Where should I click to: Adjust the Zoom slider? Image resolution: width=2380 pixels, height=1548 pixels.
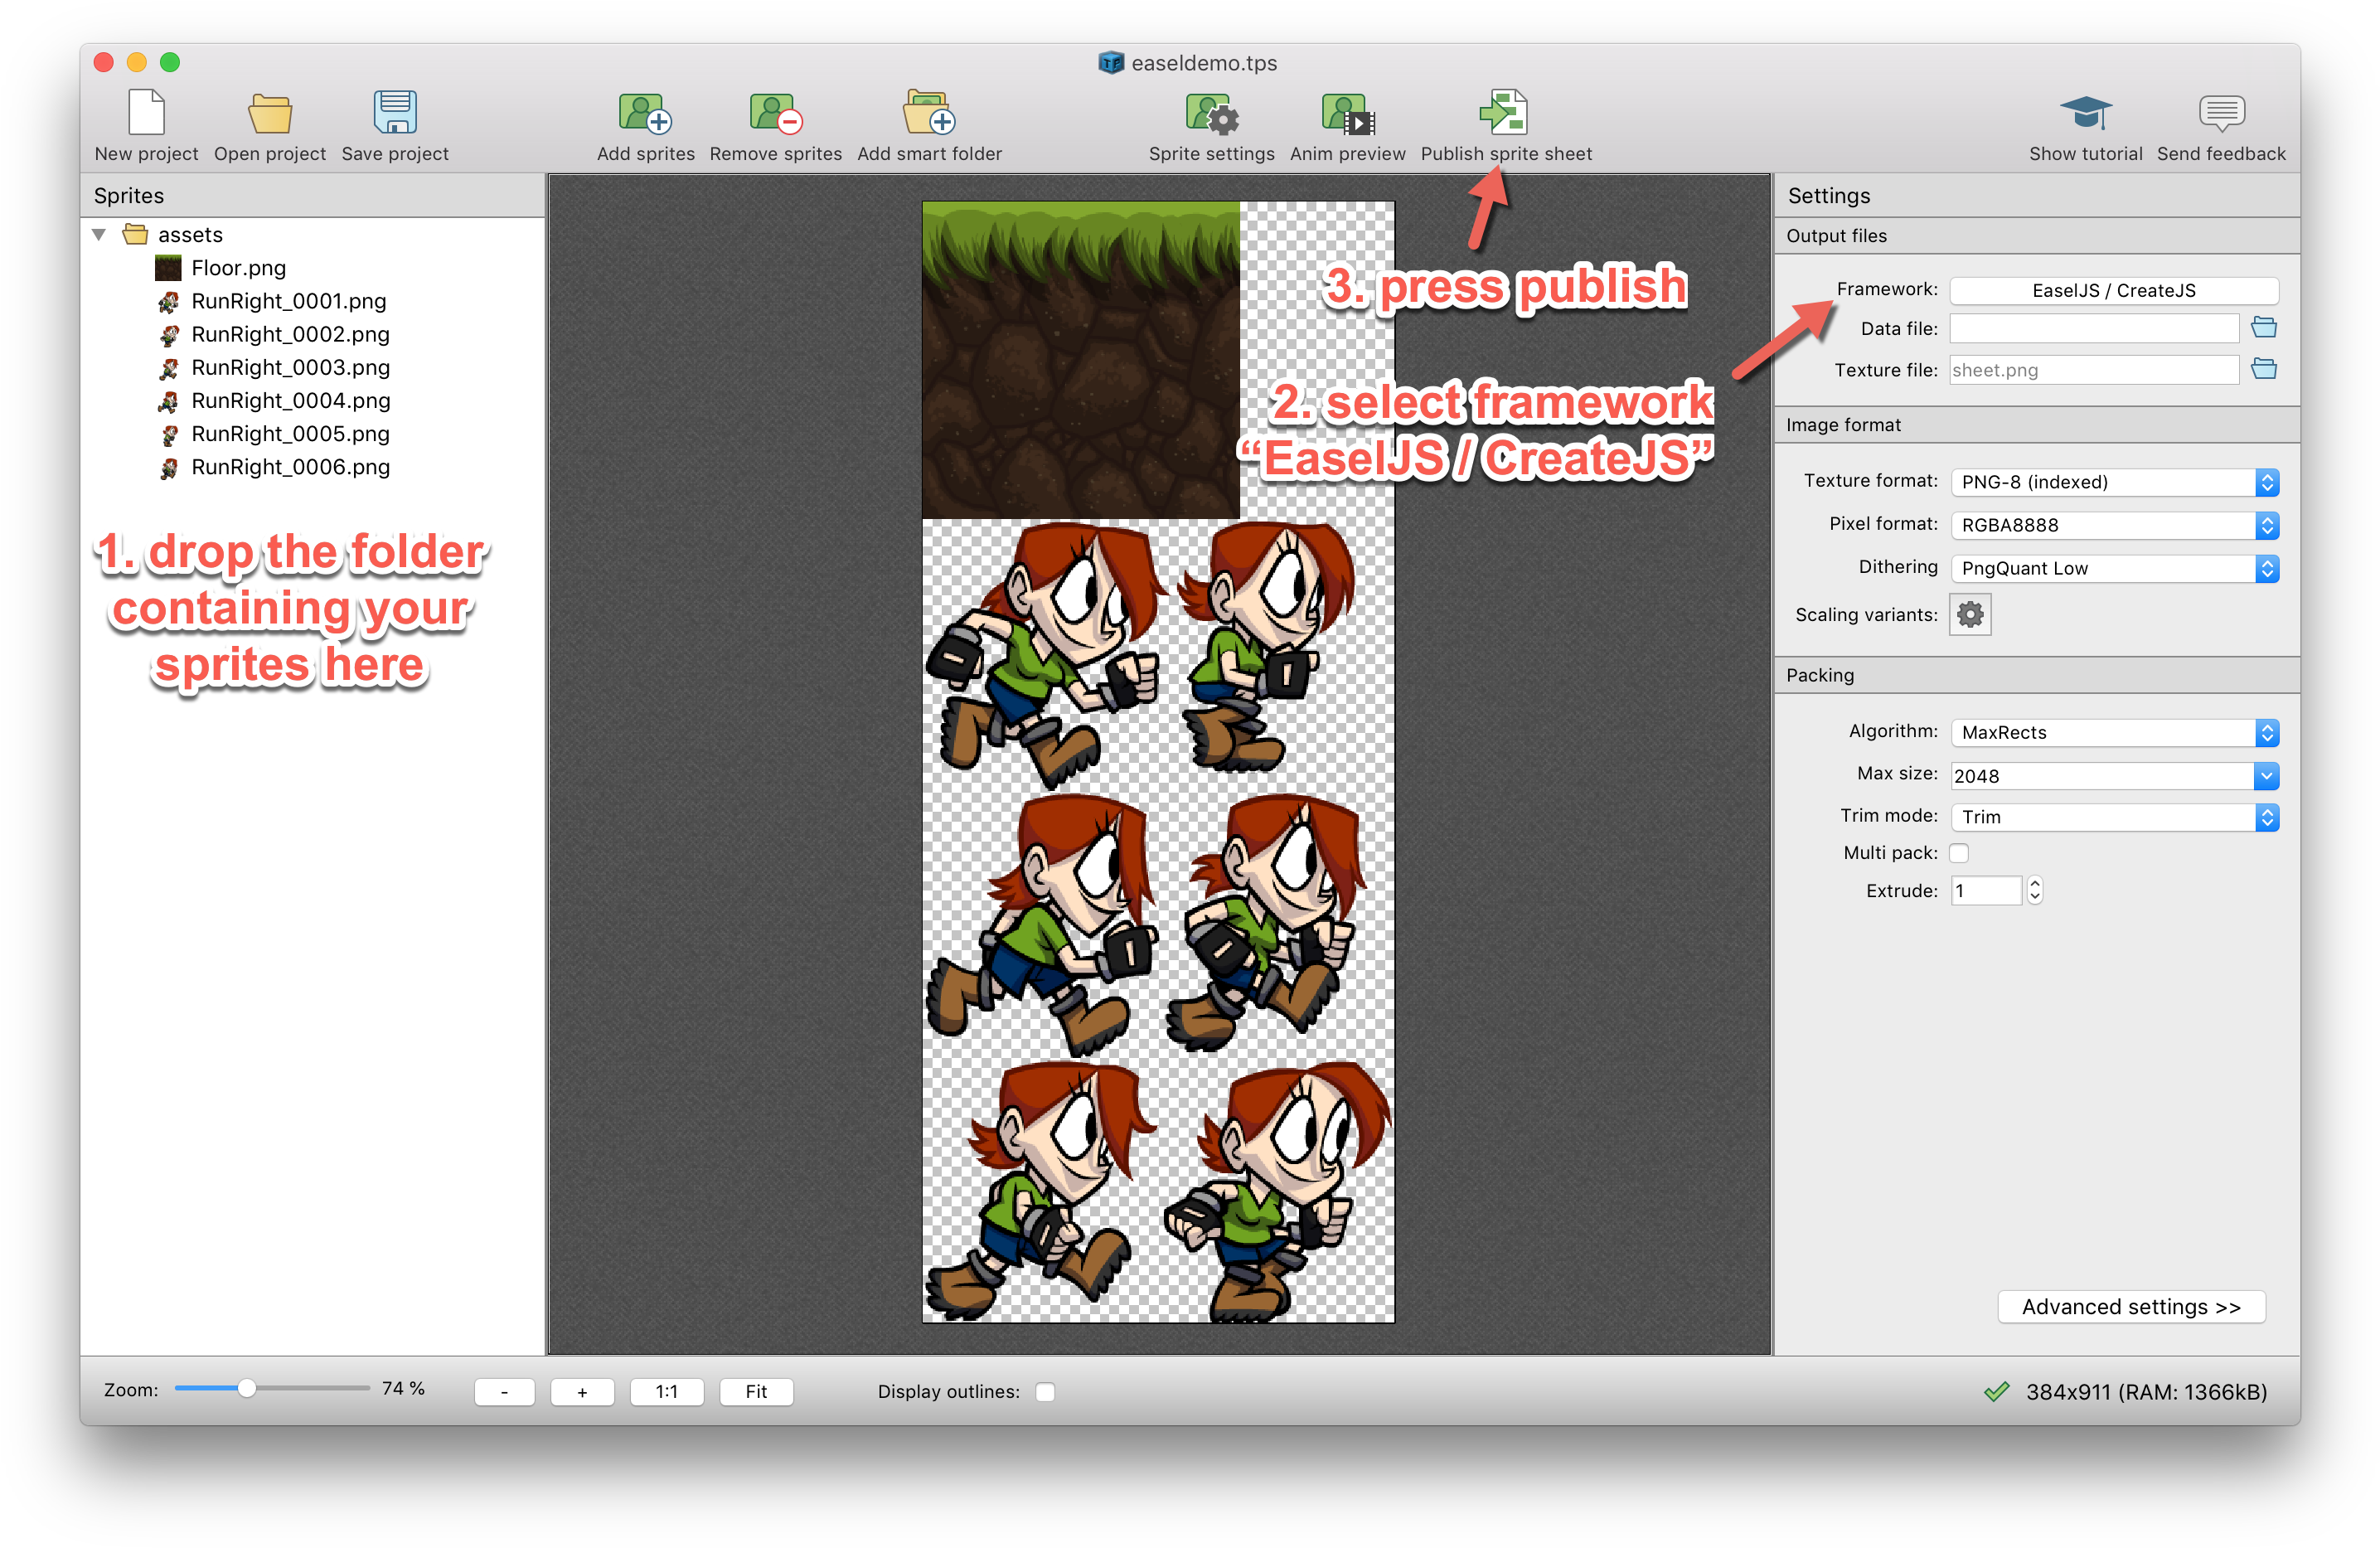coord(249,1388)
